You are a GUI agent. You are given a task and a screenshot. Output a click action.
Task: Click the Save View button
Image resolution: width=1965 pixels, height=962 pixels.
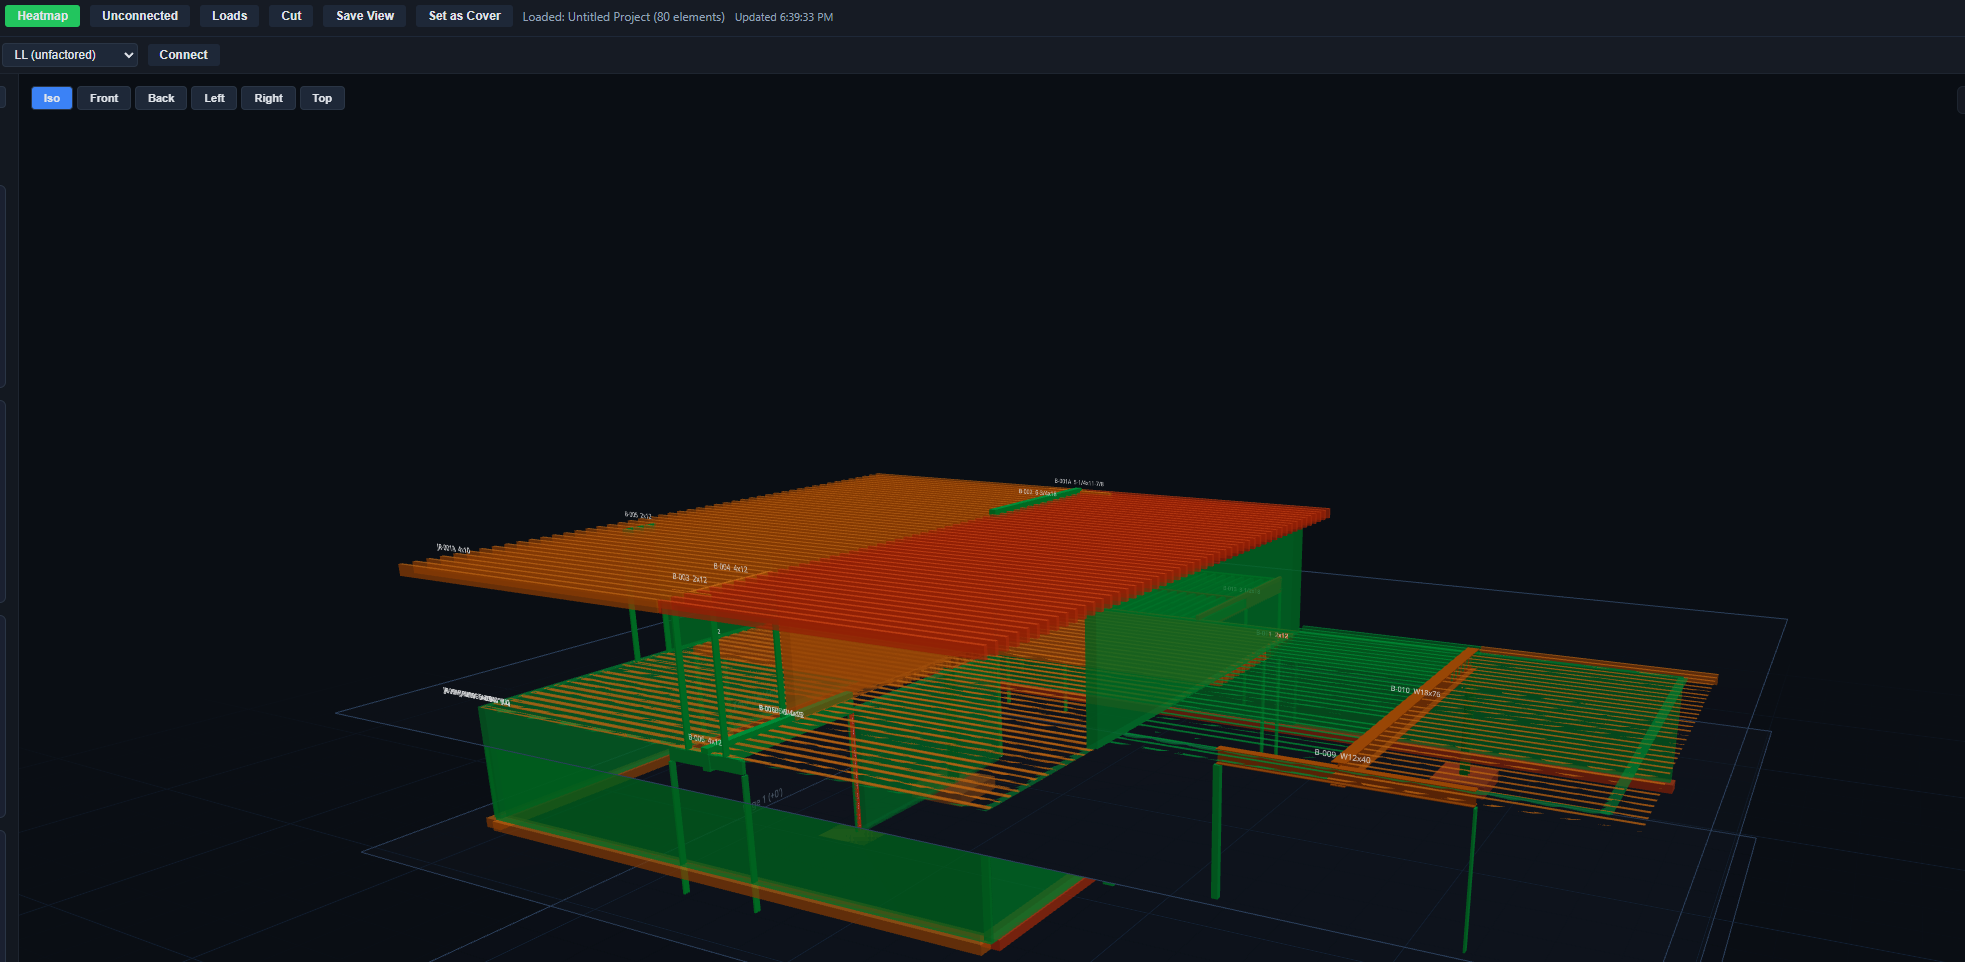(x=365, y=16)
